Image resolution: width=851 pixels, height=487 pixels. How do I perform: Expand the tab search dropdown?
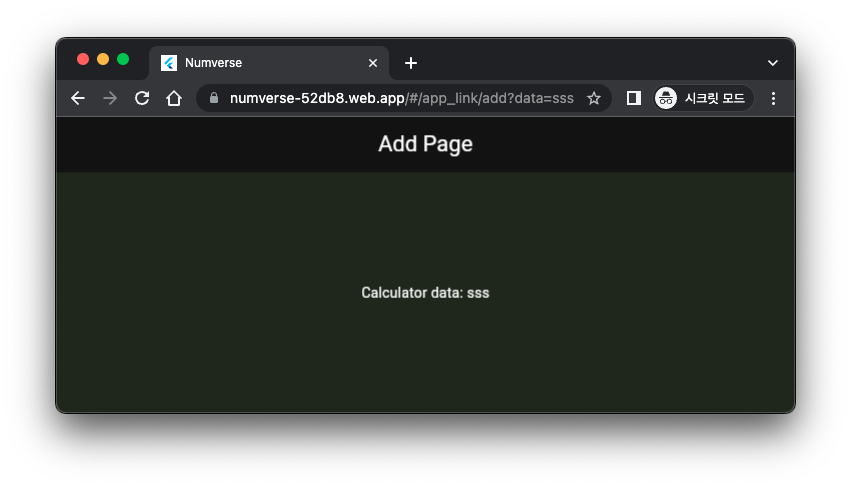click(773, 63)
